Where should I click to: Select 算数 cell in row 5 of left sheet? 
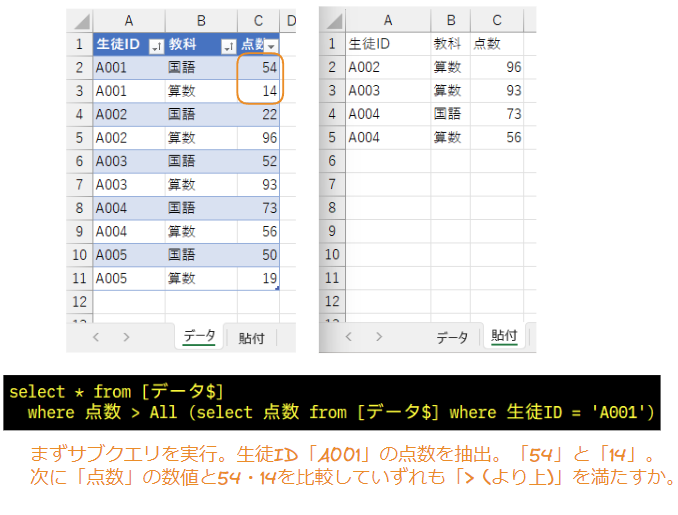(201, 138)
